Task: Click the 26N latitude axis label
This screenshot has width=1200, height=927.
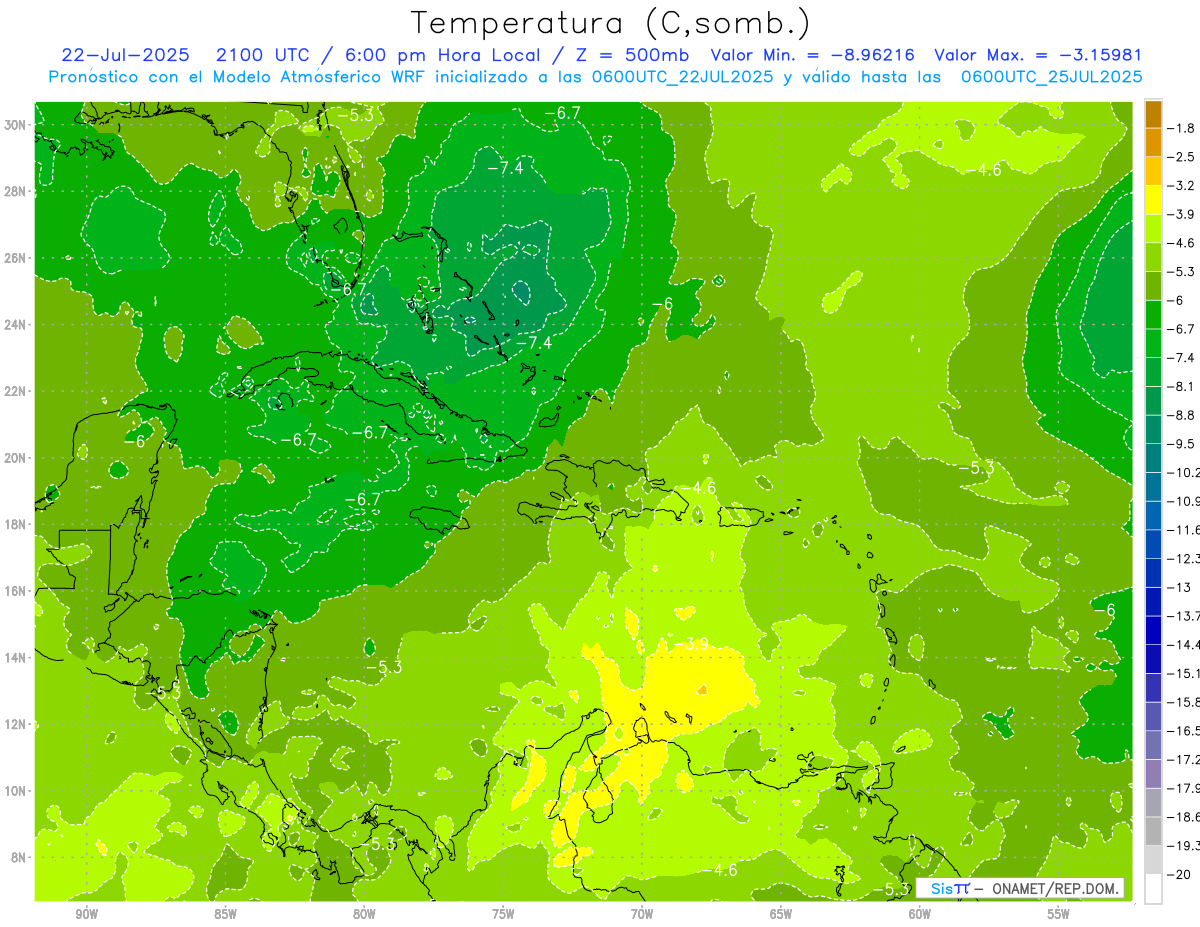Action: point(17,258)
